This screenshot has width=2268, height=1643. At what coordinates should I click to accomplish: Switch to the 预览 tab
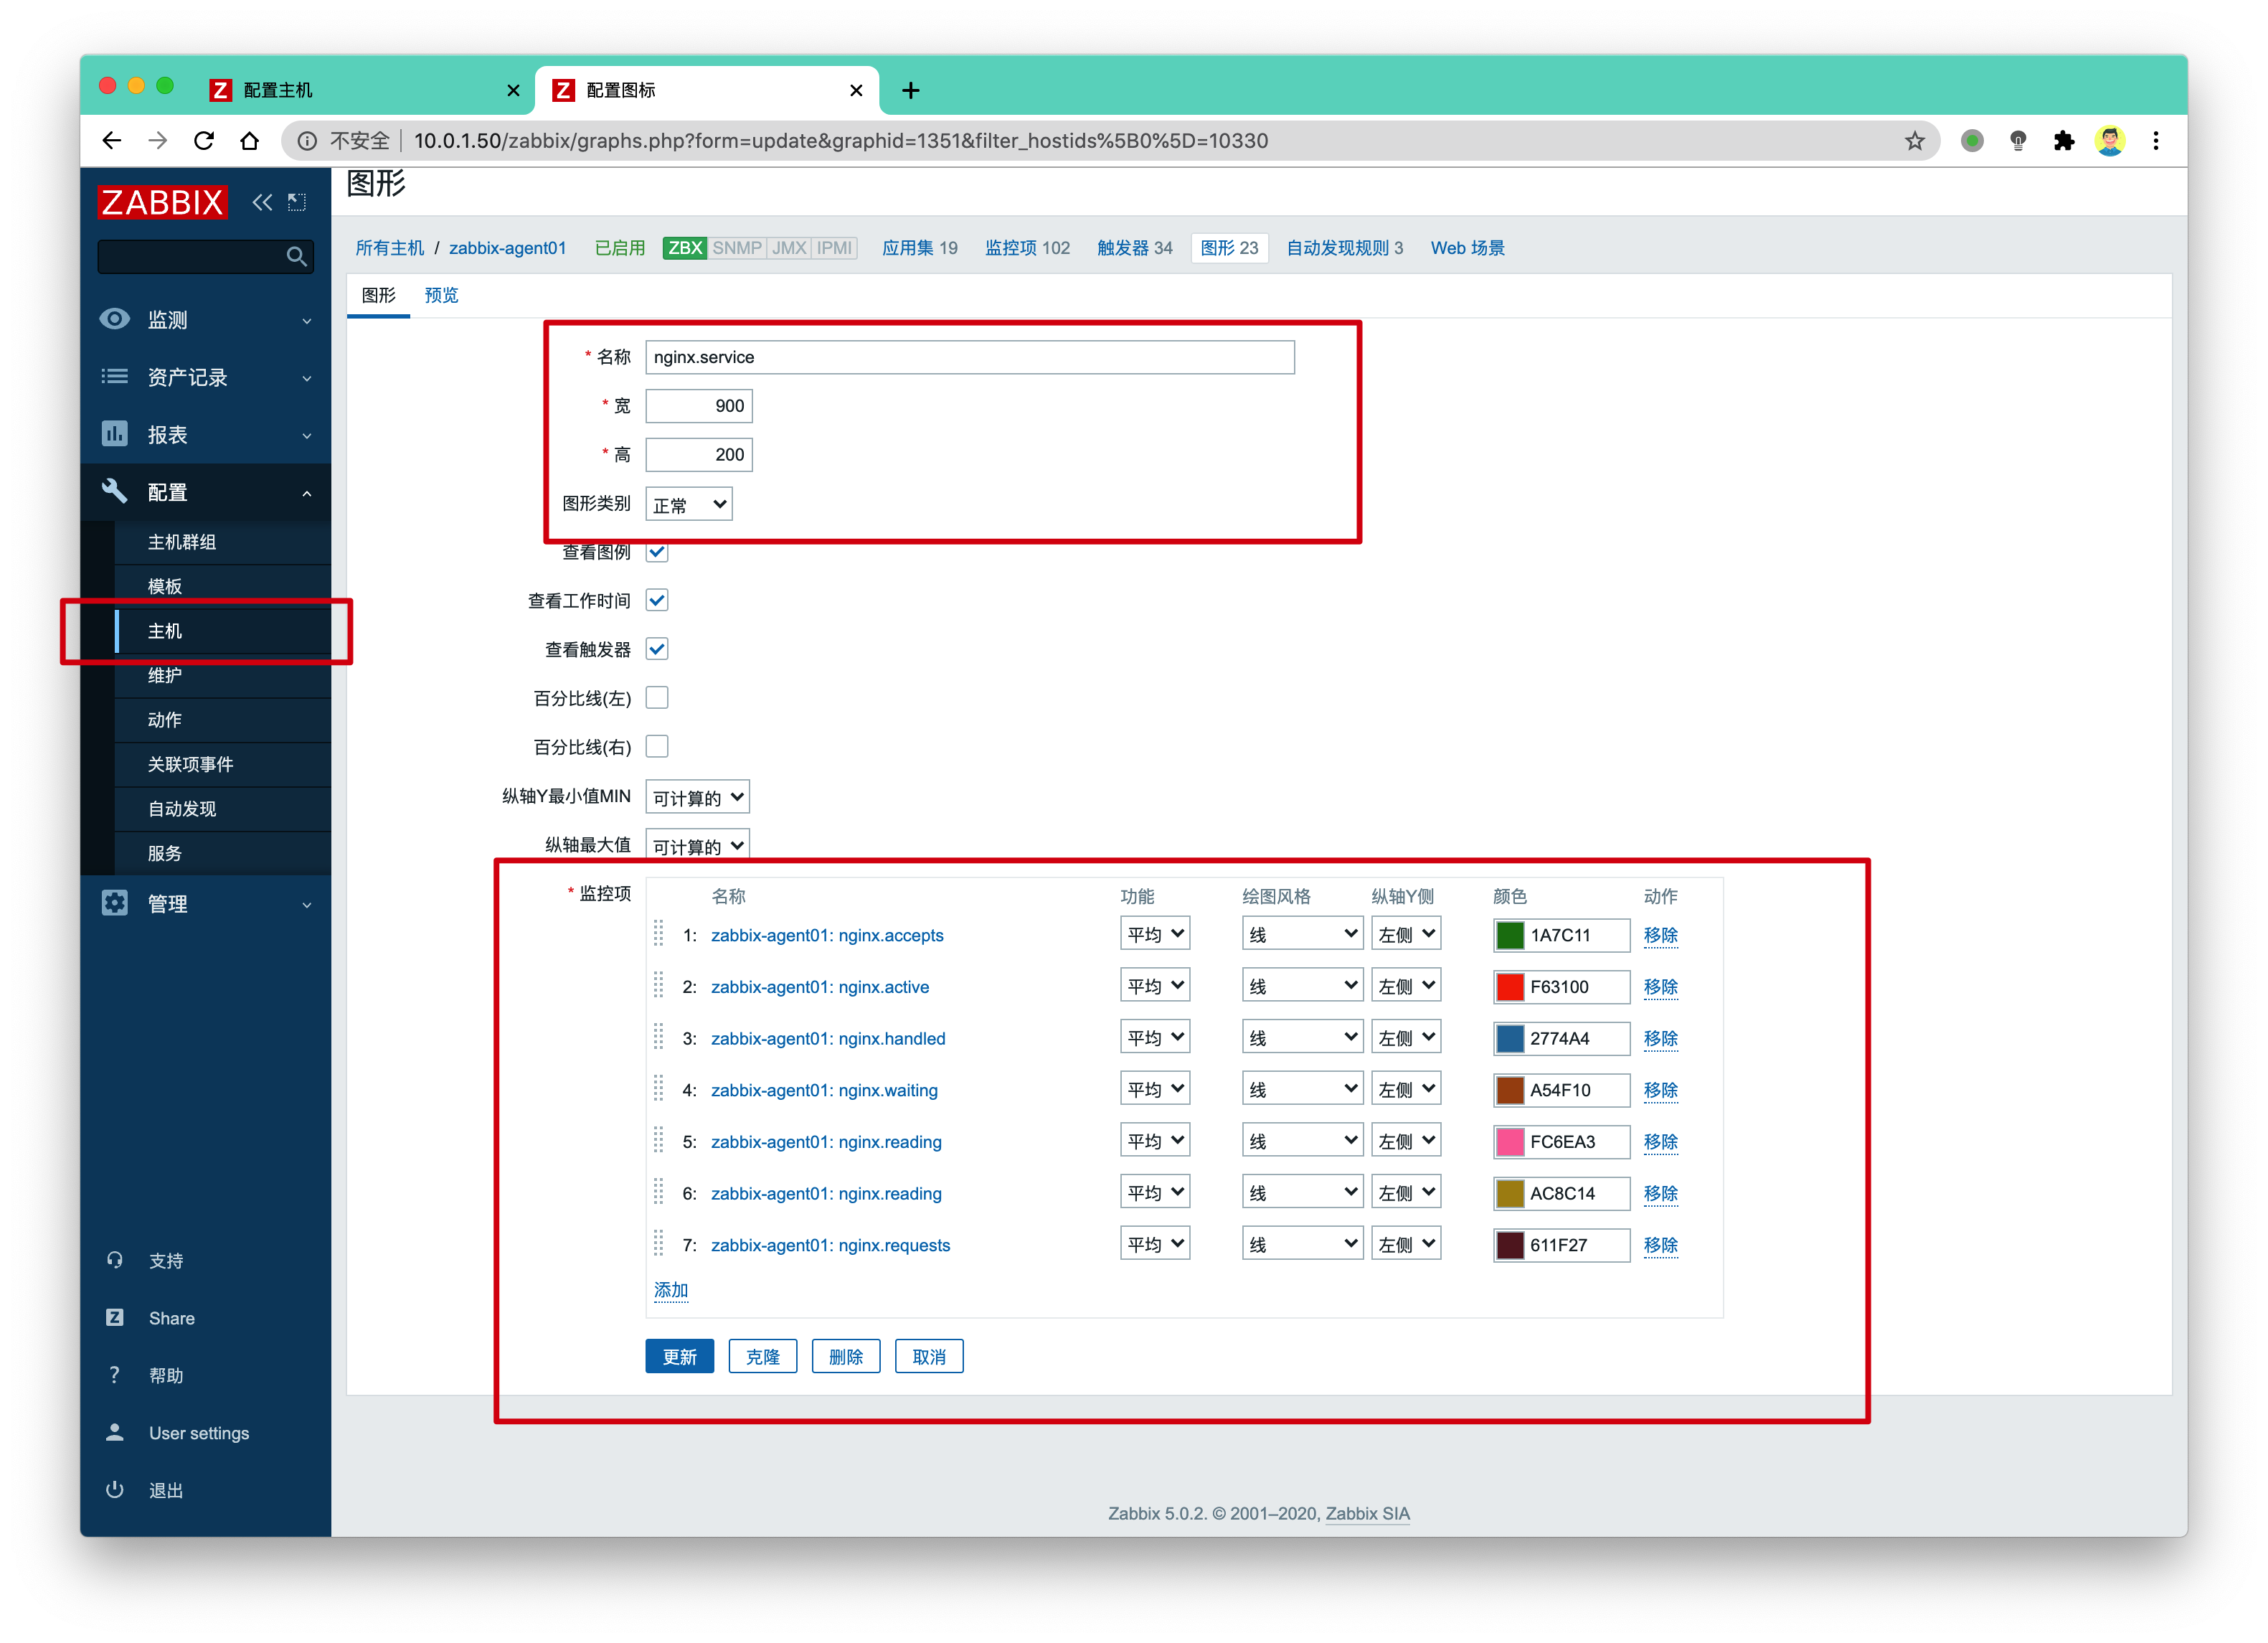[441, 295]
